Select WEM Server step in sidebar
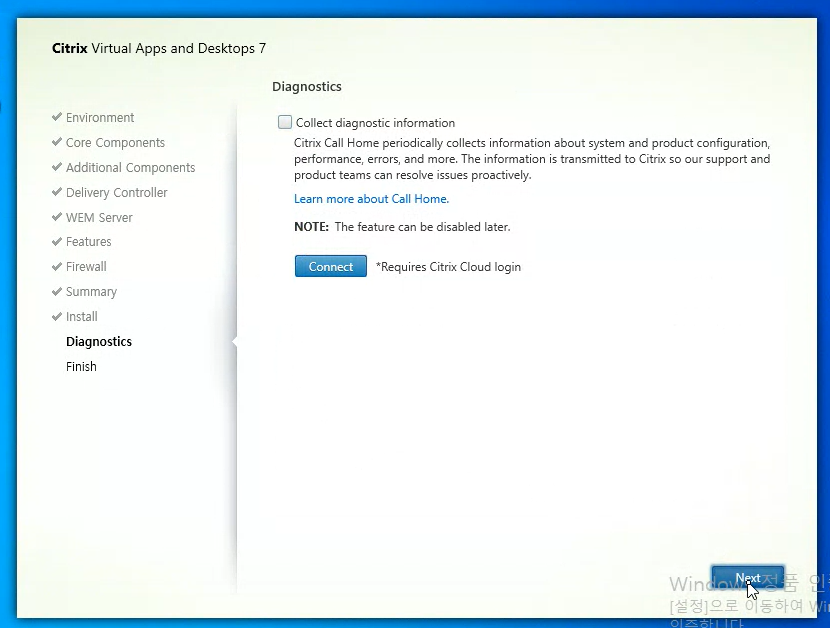 [x=99, y=218]
